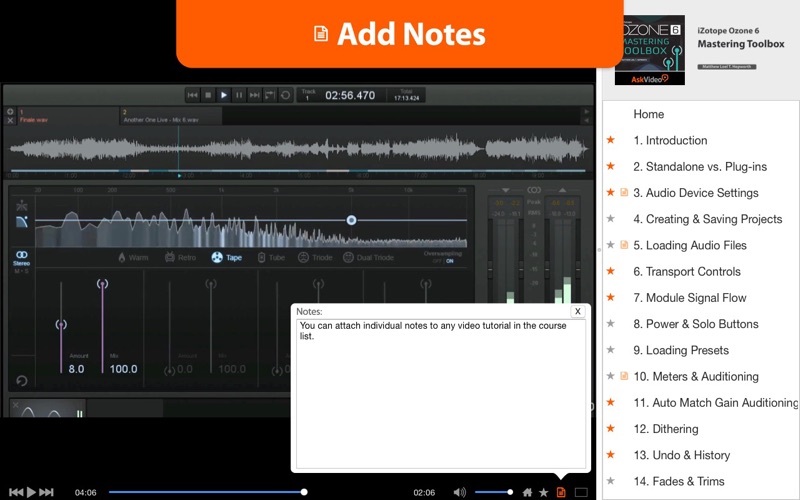The height and width of the screenshot is (500, 800).
Task: Select lesson 8. Power & Solo Buttons
Action: click(696, 324)
